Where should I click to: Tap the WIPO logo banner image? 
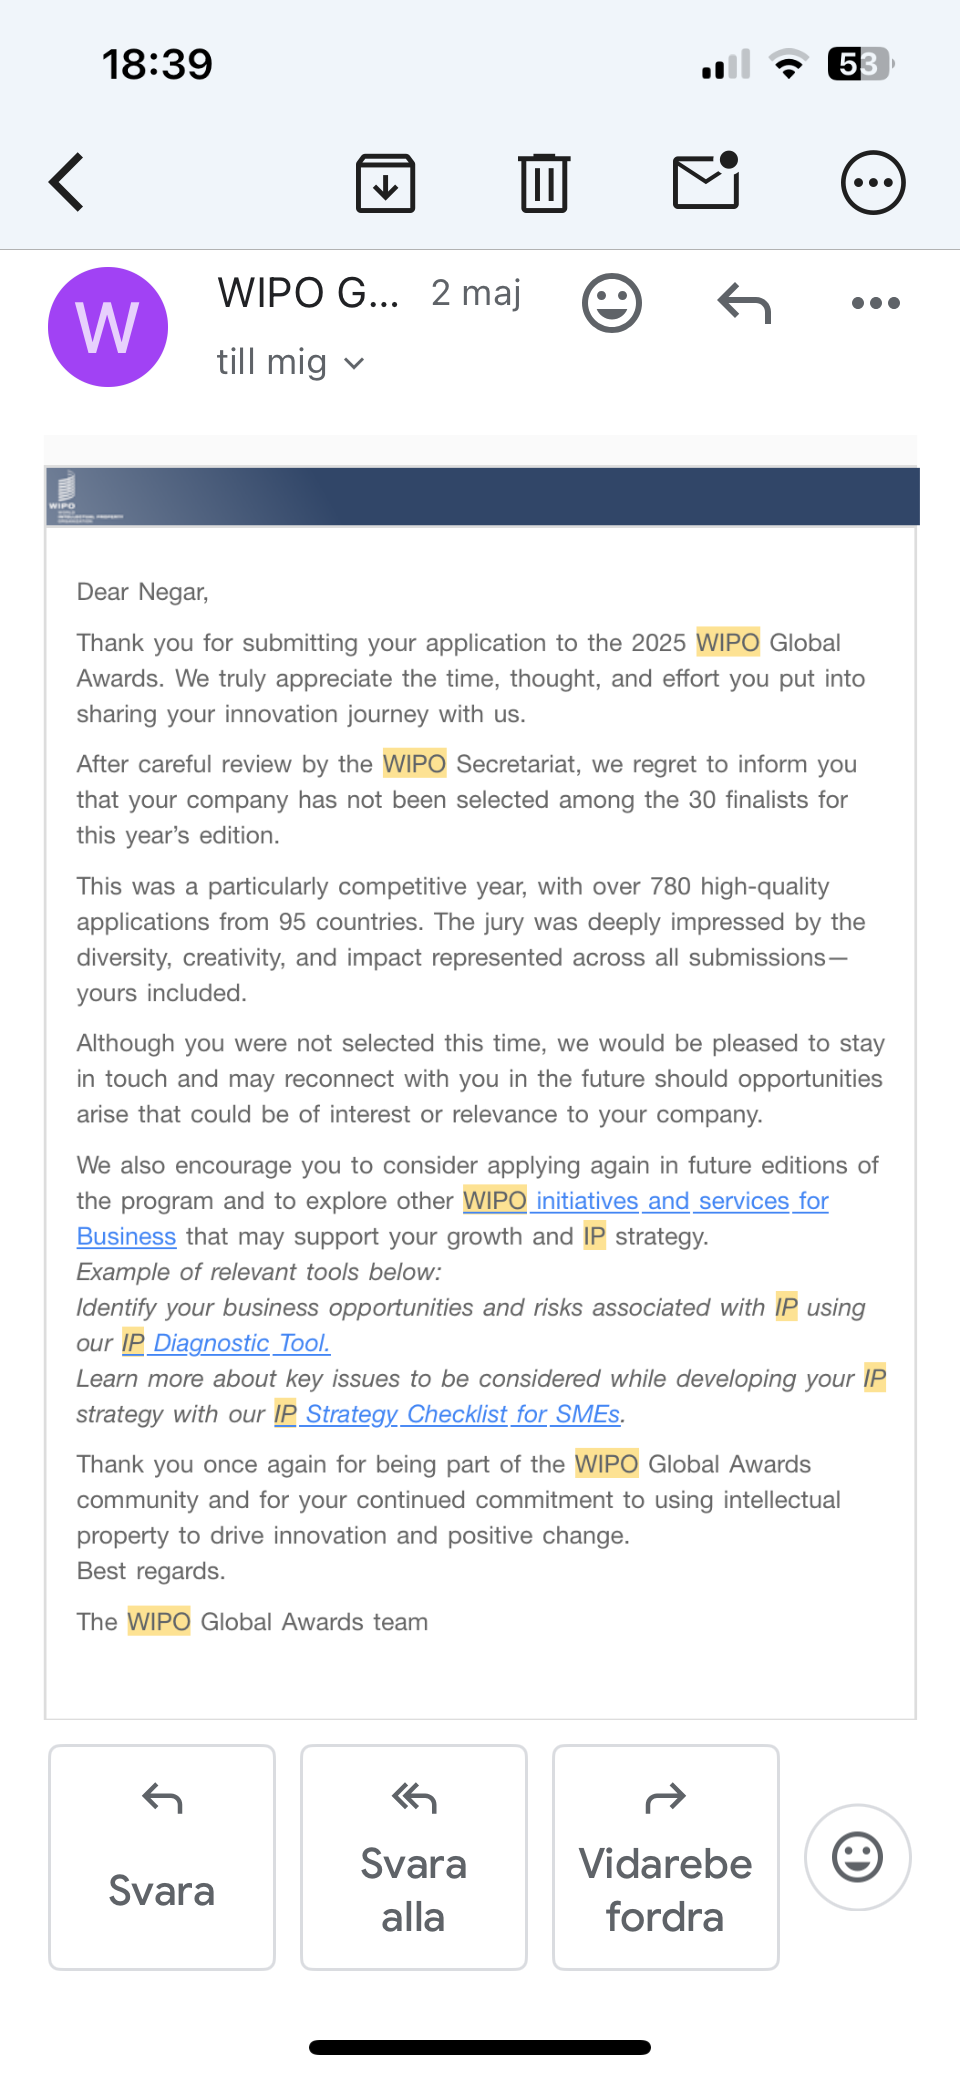pos(482,496)
